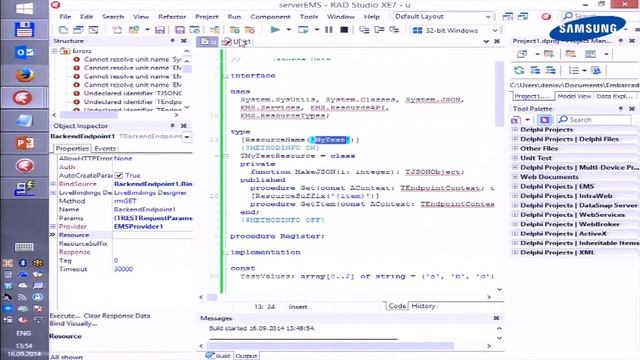640x360 pixels.
Task: Click the Stop (program reset) toolbar button
Action: [x=344, y=30]
